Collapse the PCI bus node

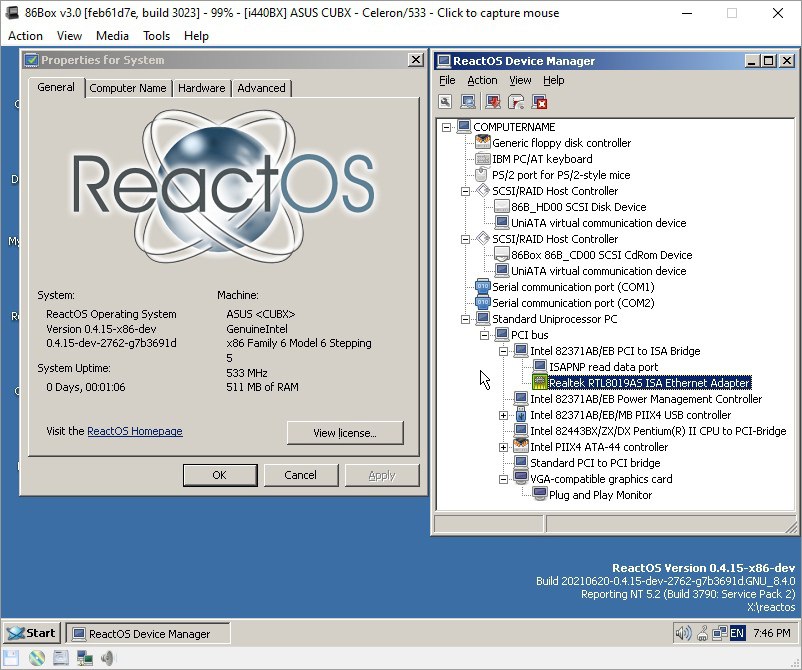click(484, 335)
